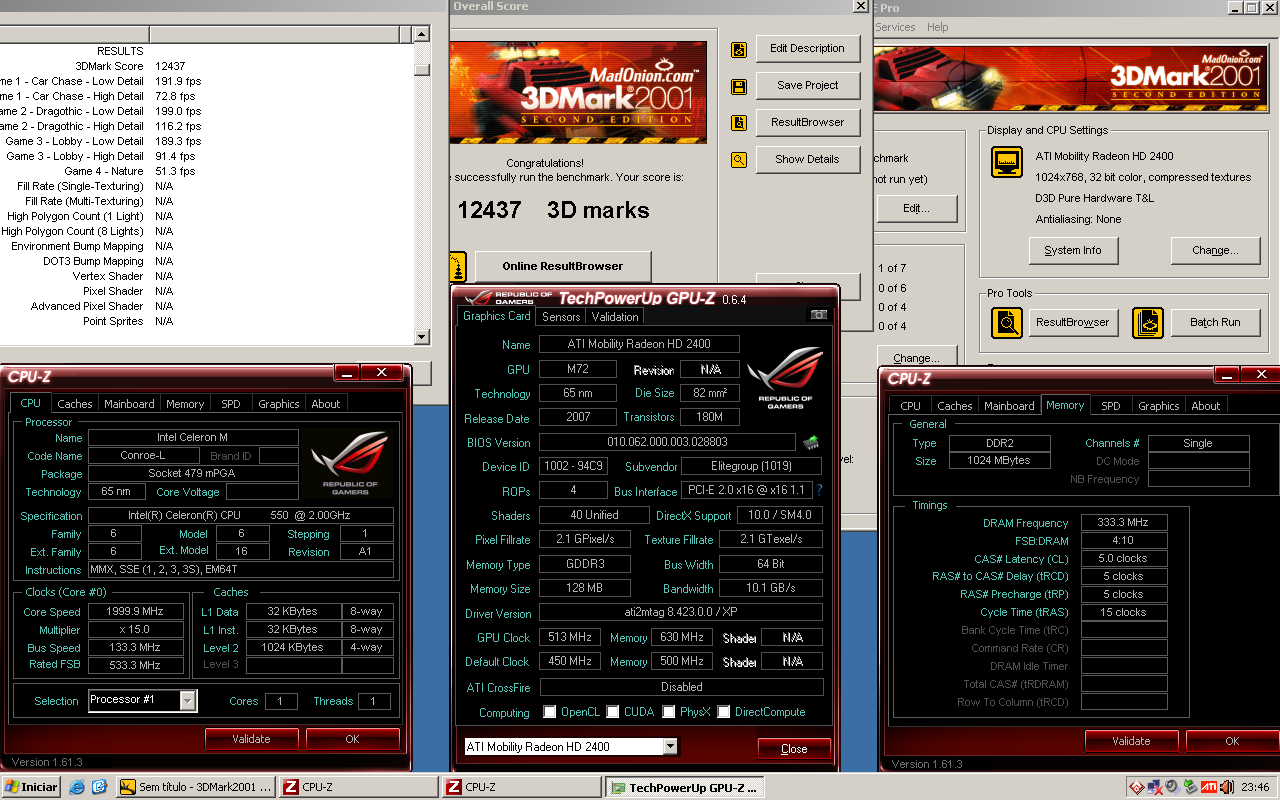Click the ATI tray icon
Viewport: 1280px width, 800px height.
(x=1209, y=787)
